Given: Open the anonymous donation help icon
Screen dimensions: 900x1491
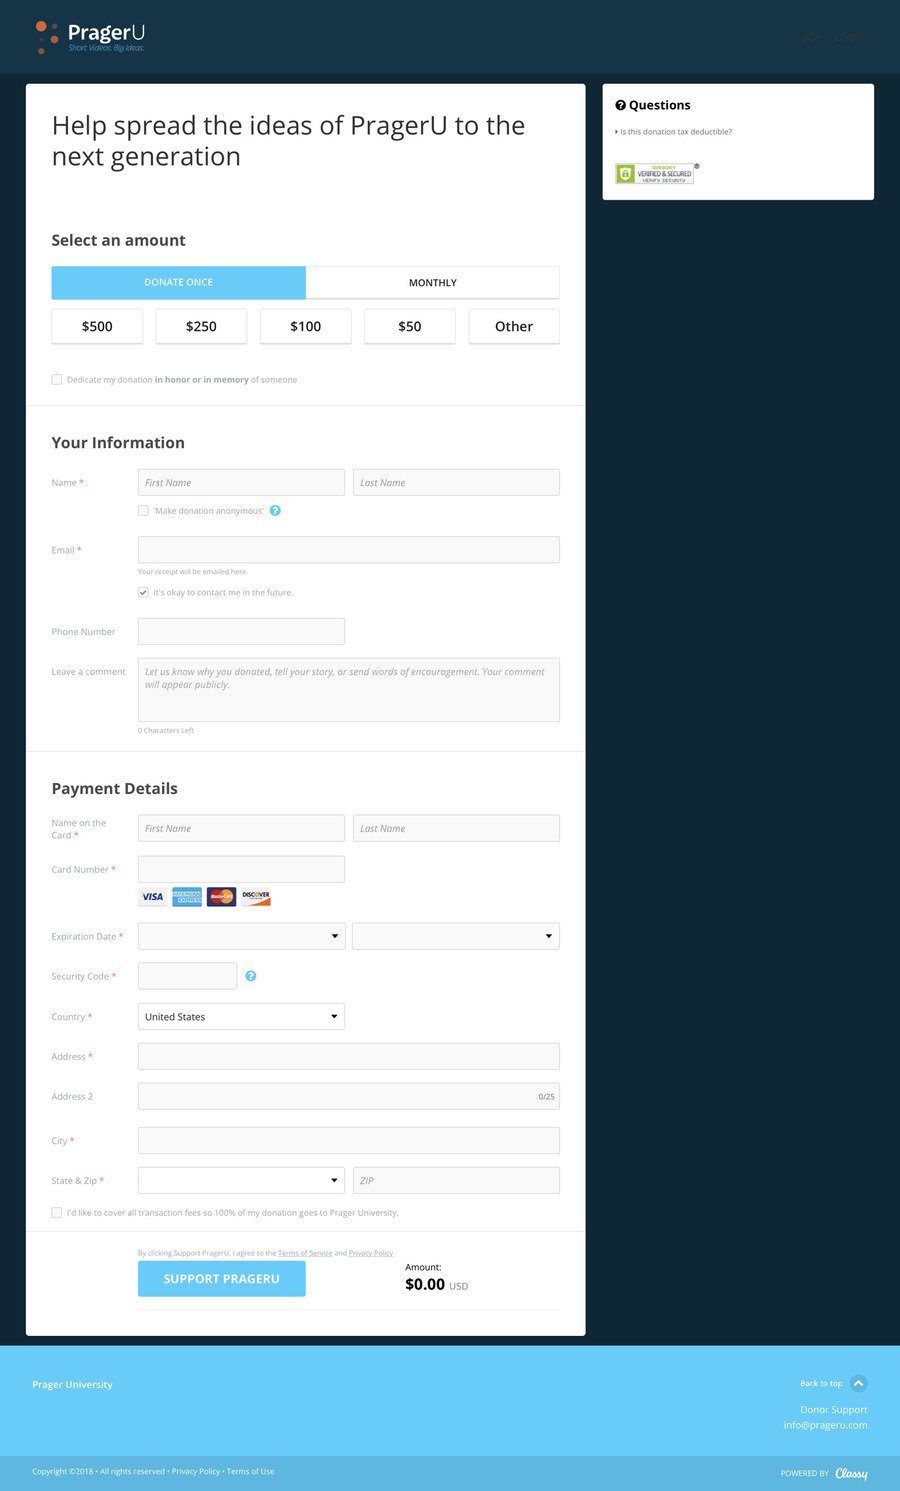Looking at the screenshot, I should [275, 510].
